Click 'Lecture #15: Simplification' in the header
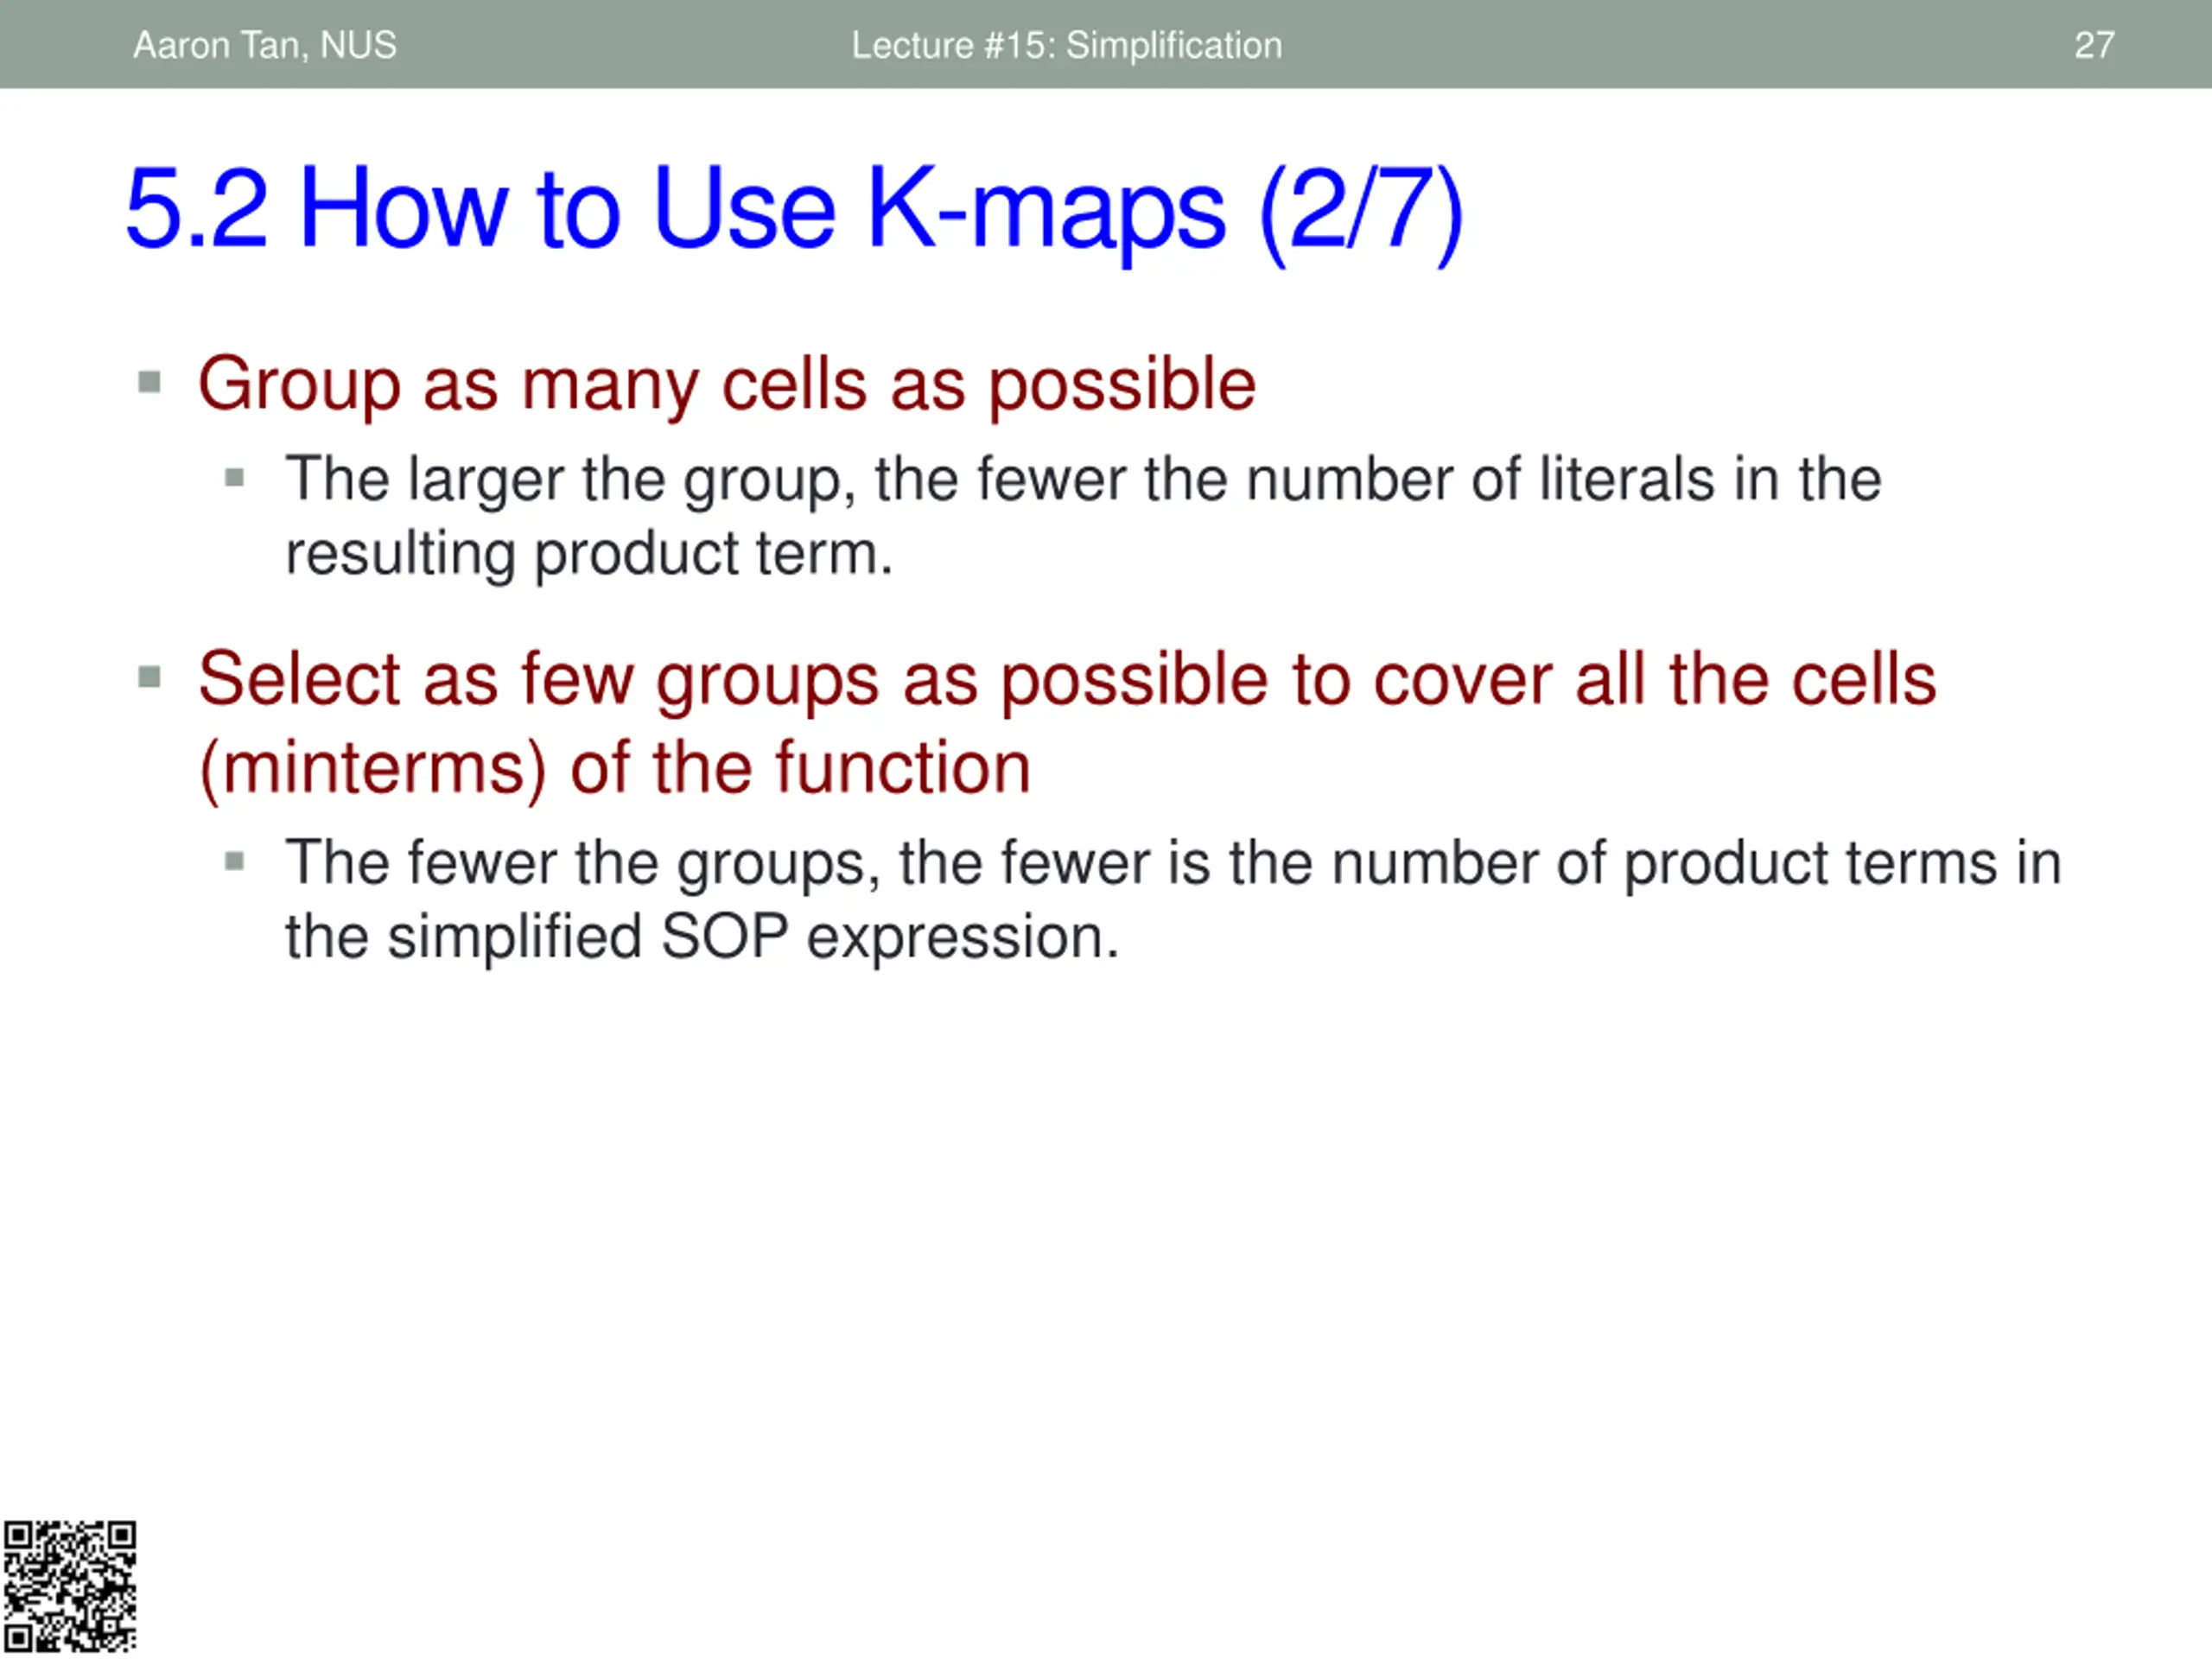 (x=1067, y=45)
